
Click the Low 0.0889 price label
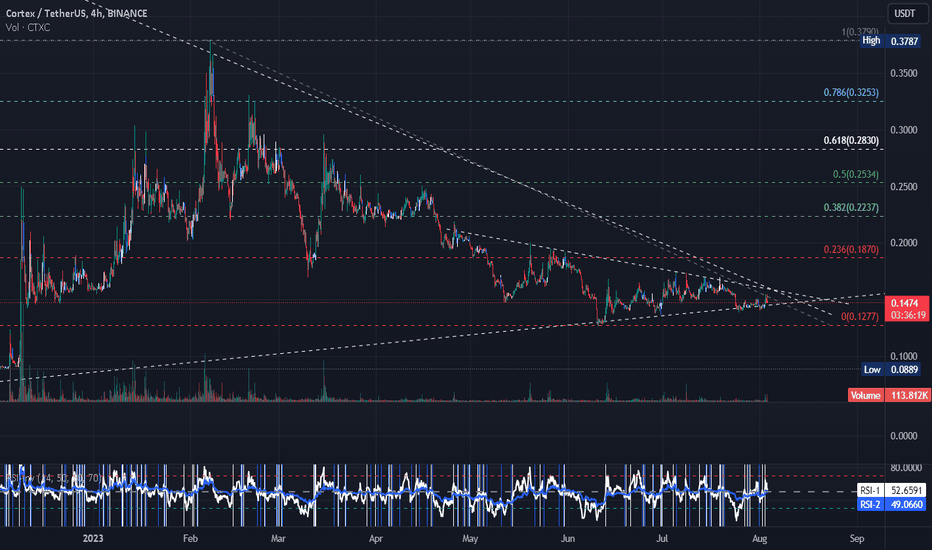coord(891,369)
